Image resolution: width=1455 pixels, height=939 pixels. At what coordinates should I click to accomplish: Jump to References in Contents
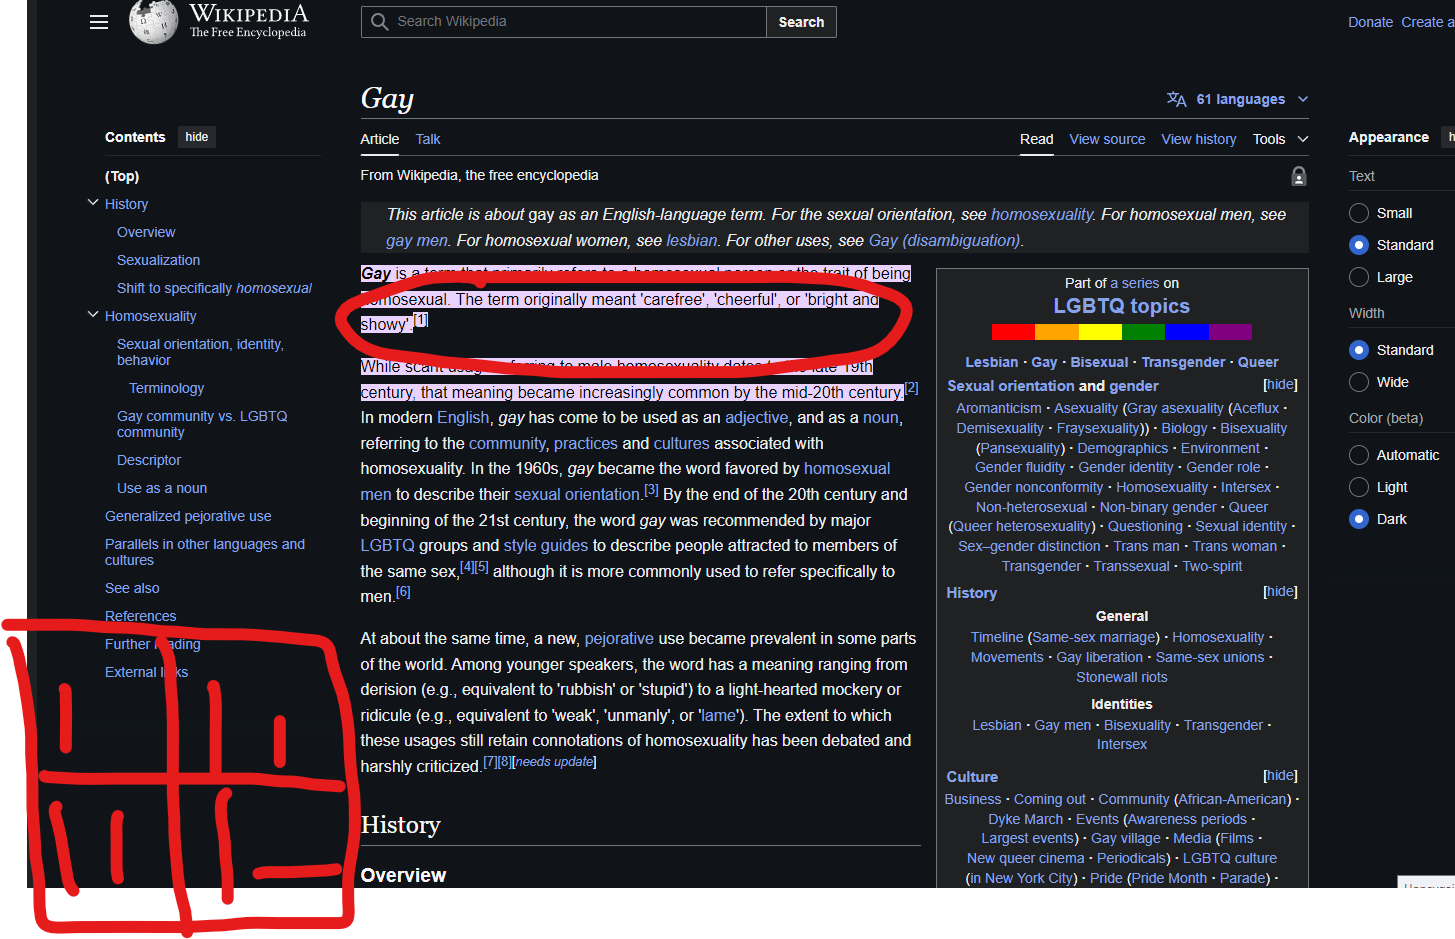click(x=140, y=616)
